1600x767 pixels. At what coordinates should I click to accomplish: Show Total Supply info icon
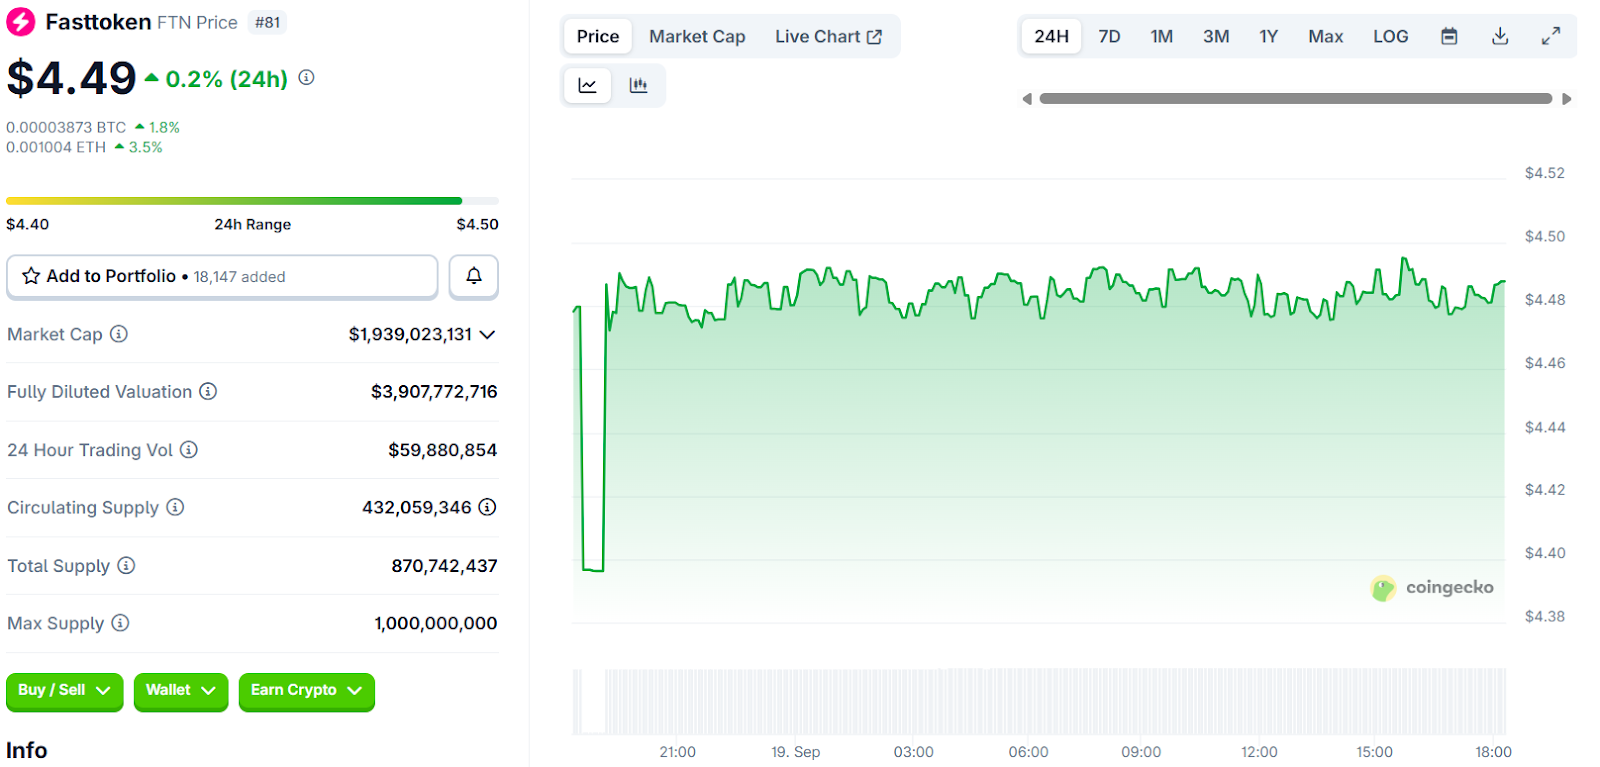[x=126, y=565]
